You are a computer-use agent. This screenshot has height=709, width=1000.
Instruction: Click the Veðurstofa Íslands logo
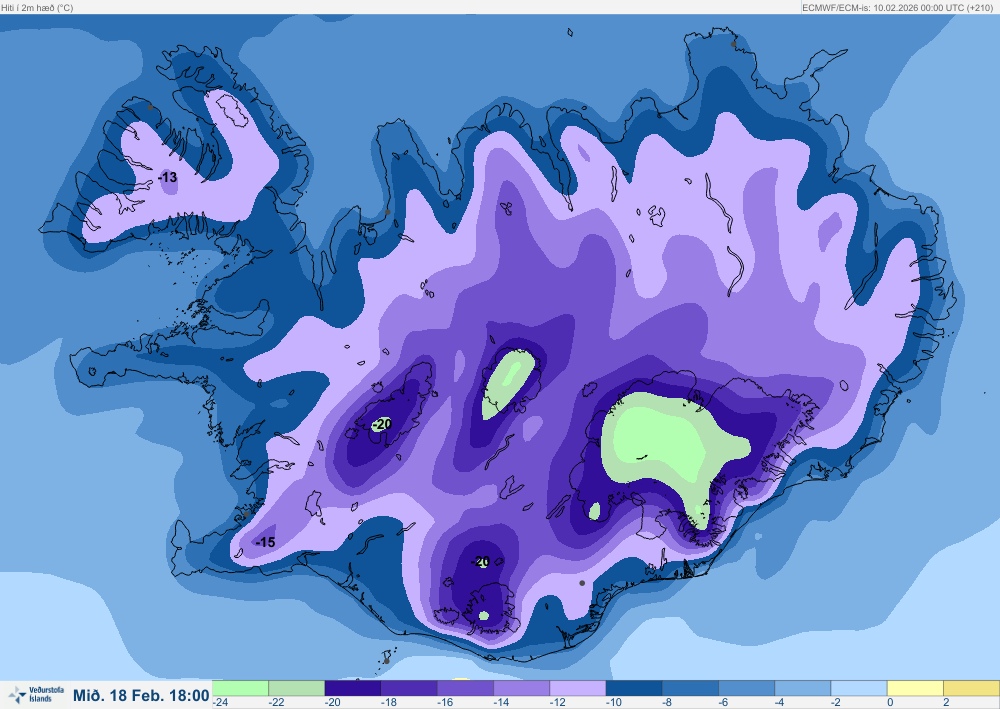pos(36,694)
